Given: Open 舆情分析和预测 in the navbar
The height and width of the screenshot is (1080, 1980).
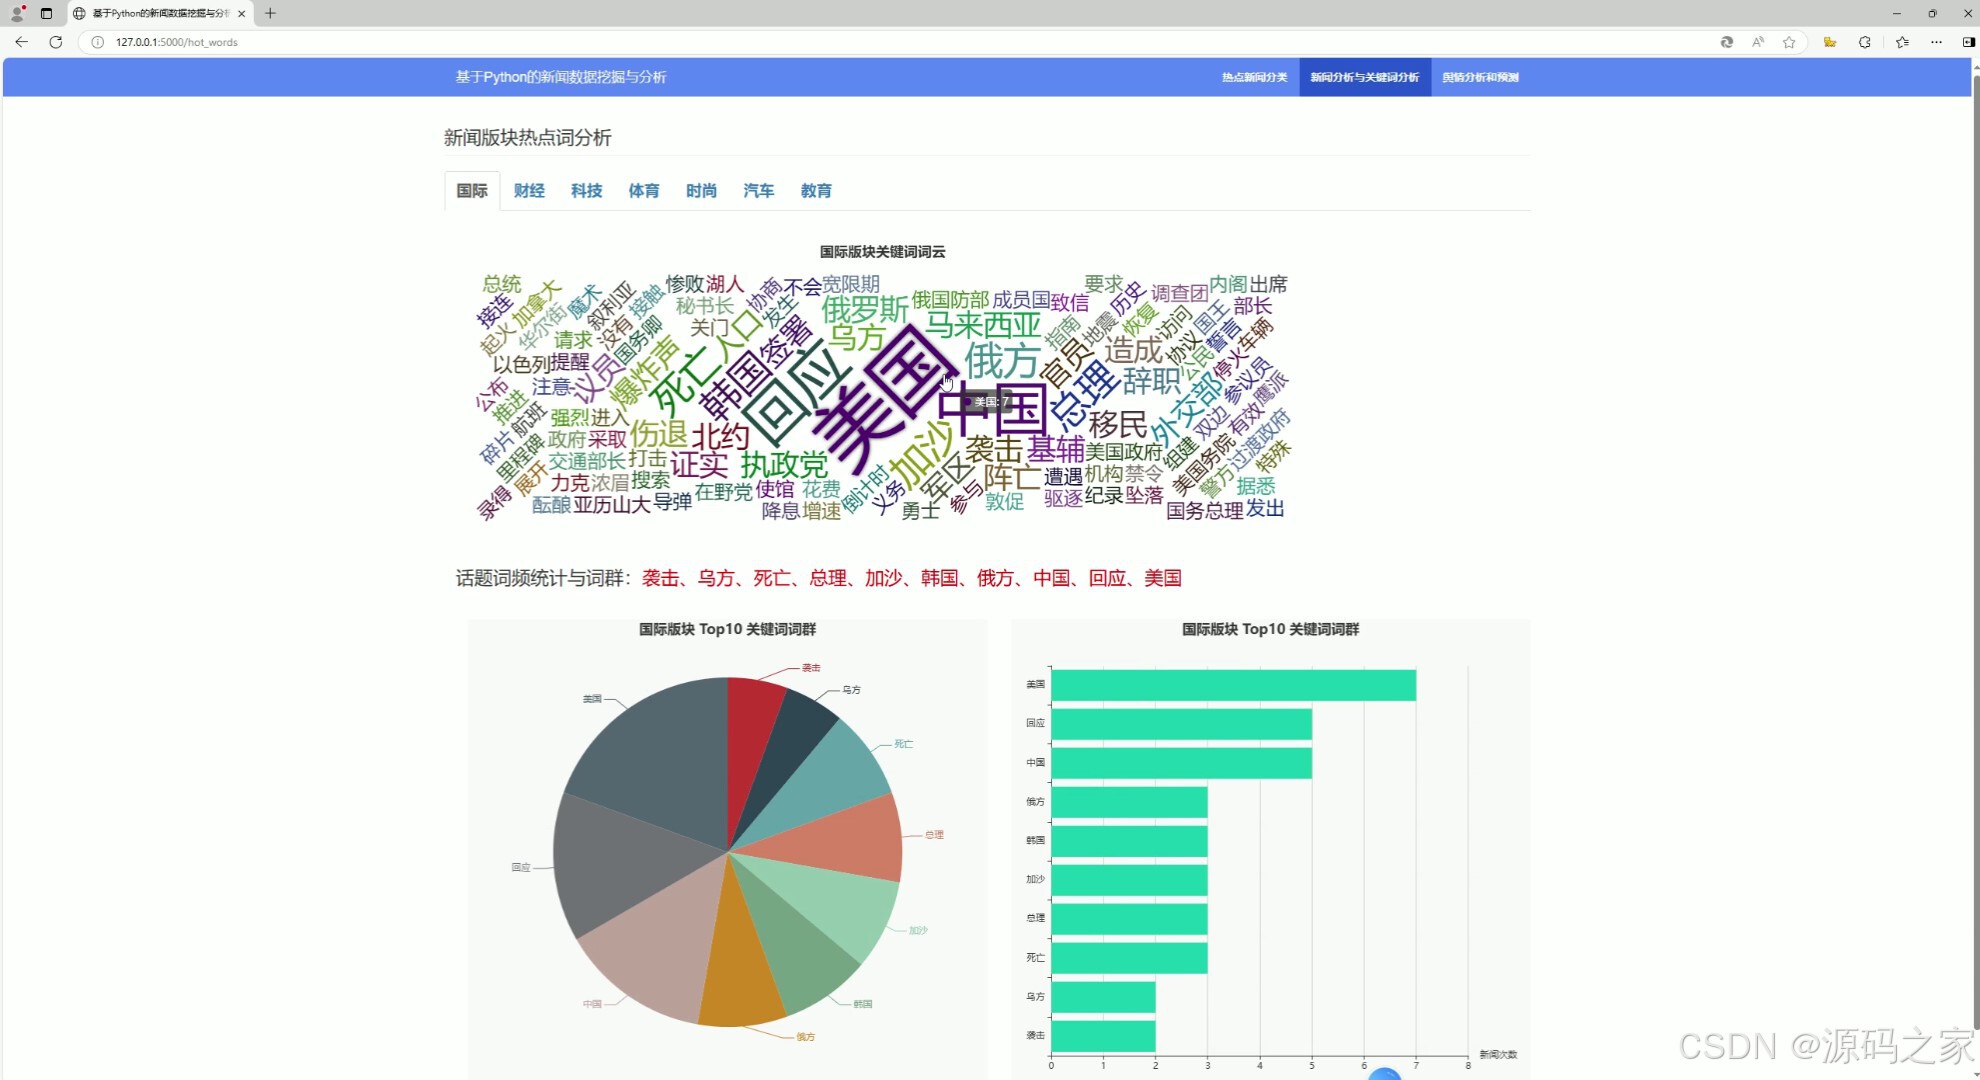Looking at the screenshot, I should [1480, 77].
